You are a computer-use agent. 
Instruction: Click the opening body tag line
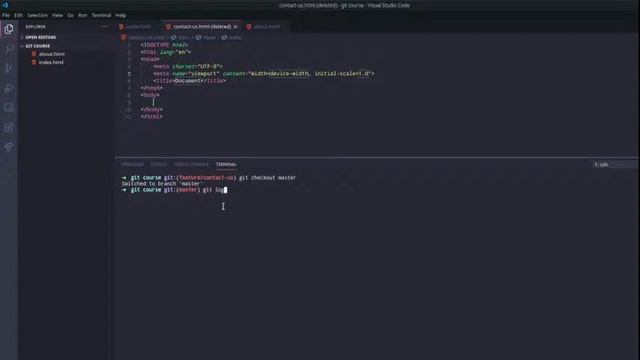tap(150, 95)
